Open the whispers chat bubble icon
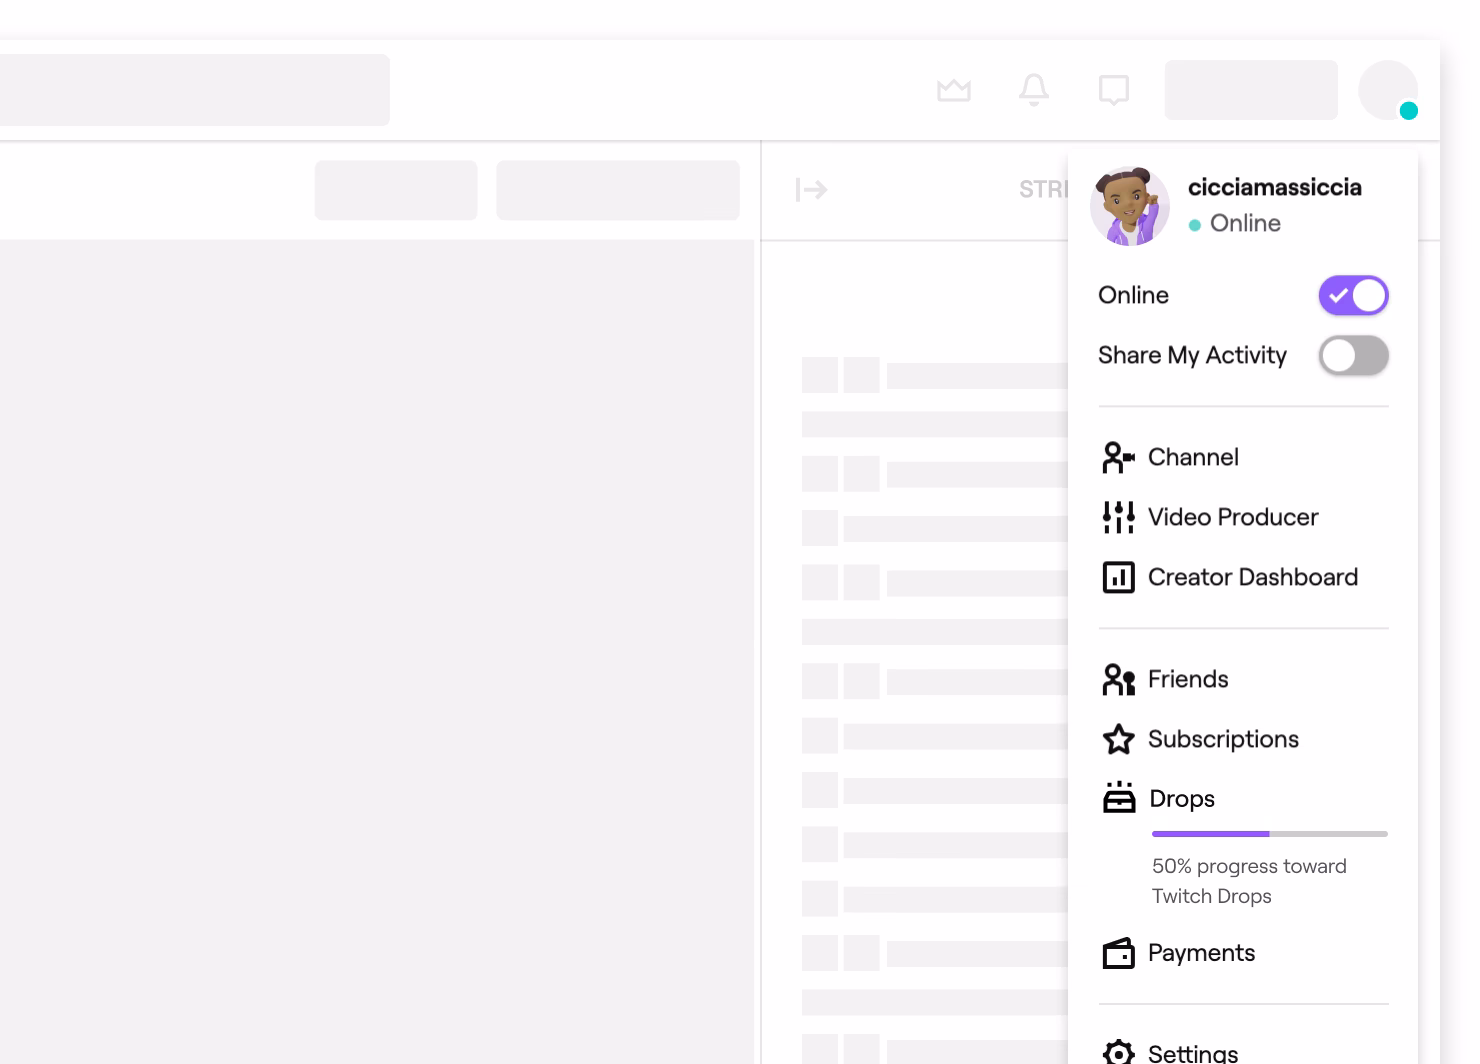The width and height of the screenshot is (1480, 1064). pos(1114,90)
